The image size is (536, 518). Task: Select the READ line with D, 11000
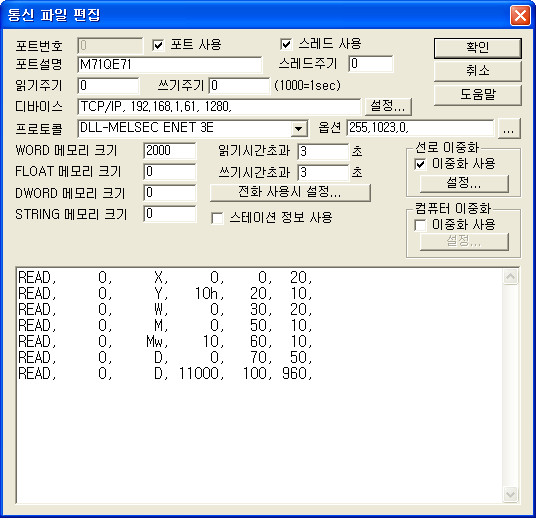pyautogui.click(x=165, y=373)
